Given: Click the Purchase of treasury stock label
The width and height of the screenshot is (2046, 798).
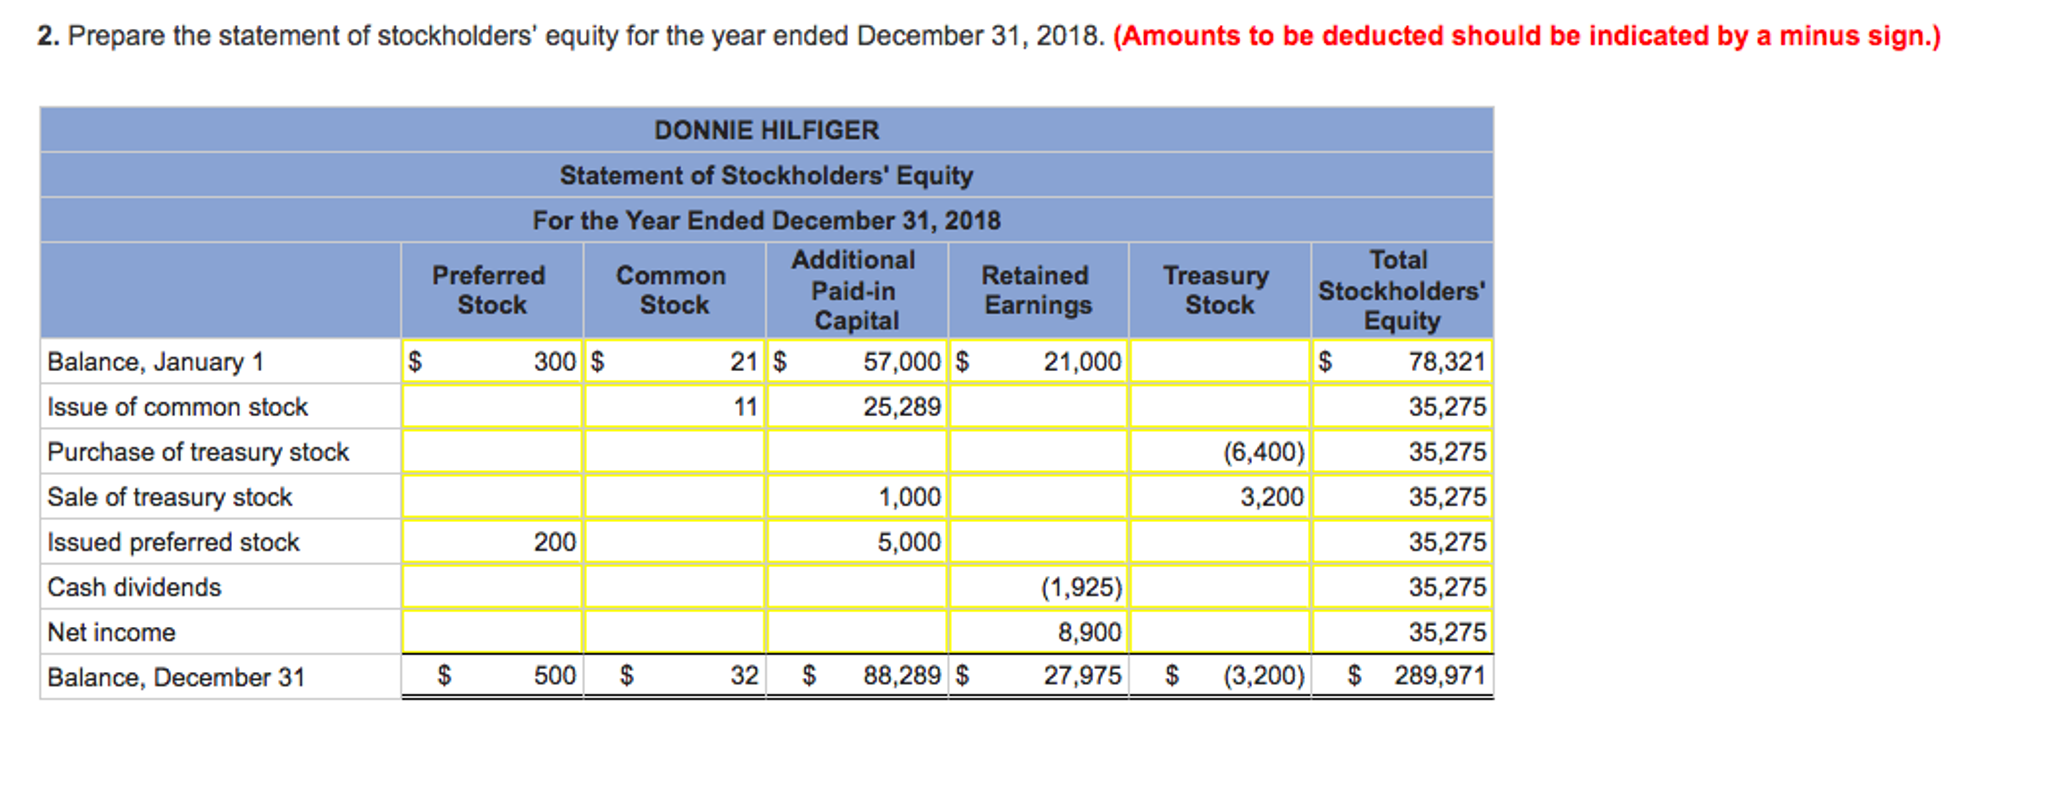Looking at the screenshot, I should coord(198,452).
